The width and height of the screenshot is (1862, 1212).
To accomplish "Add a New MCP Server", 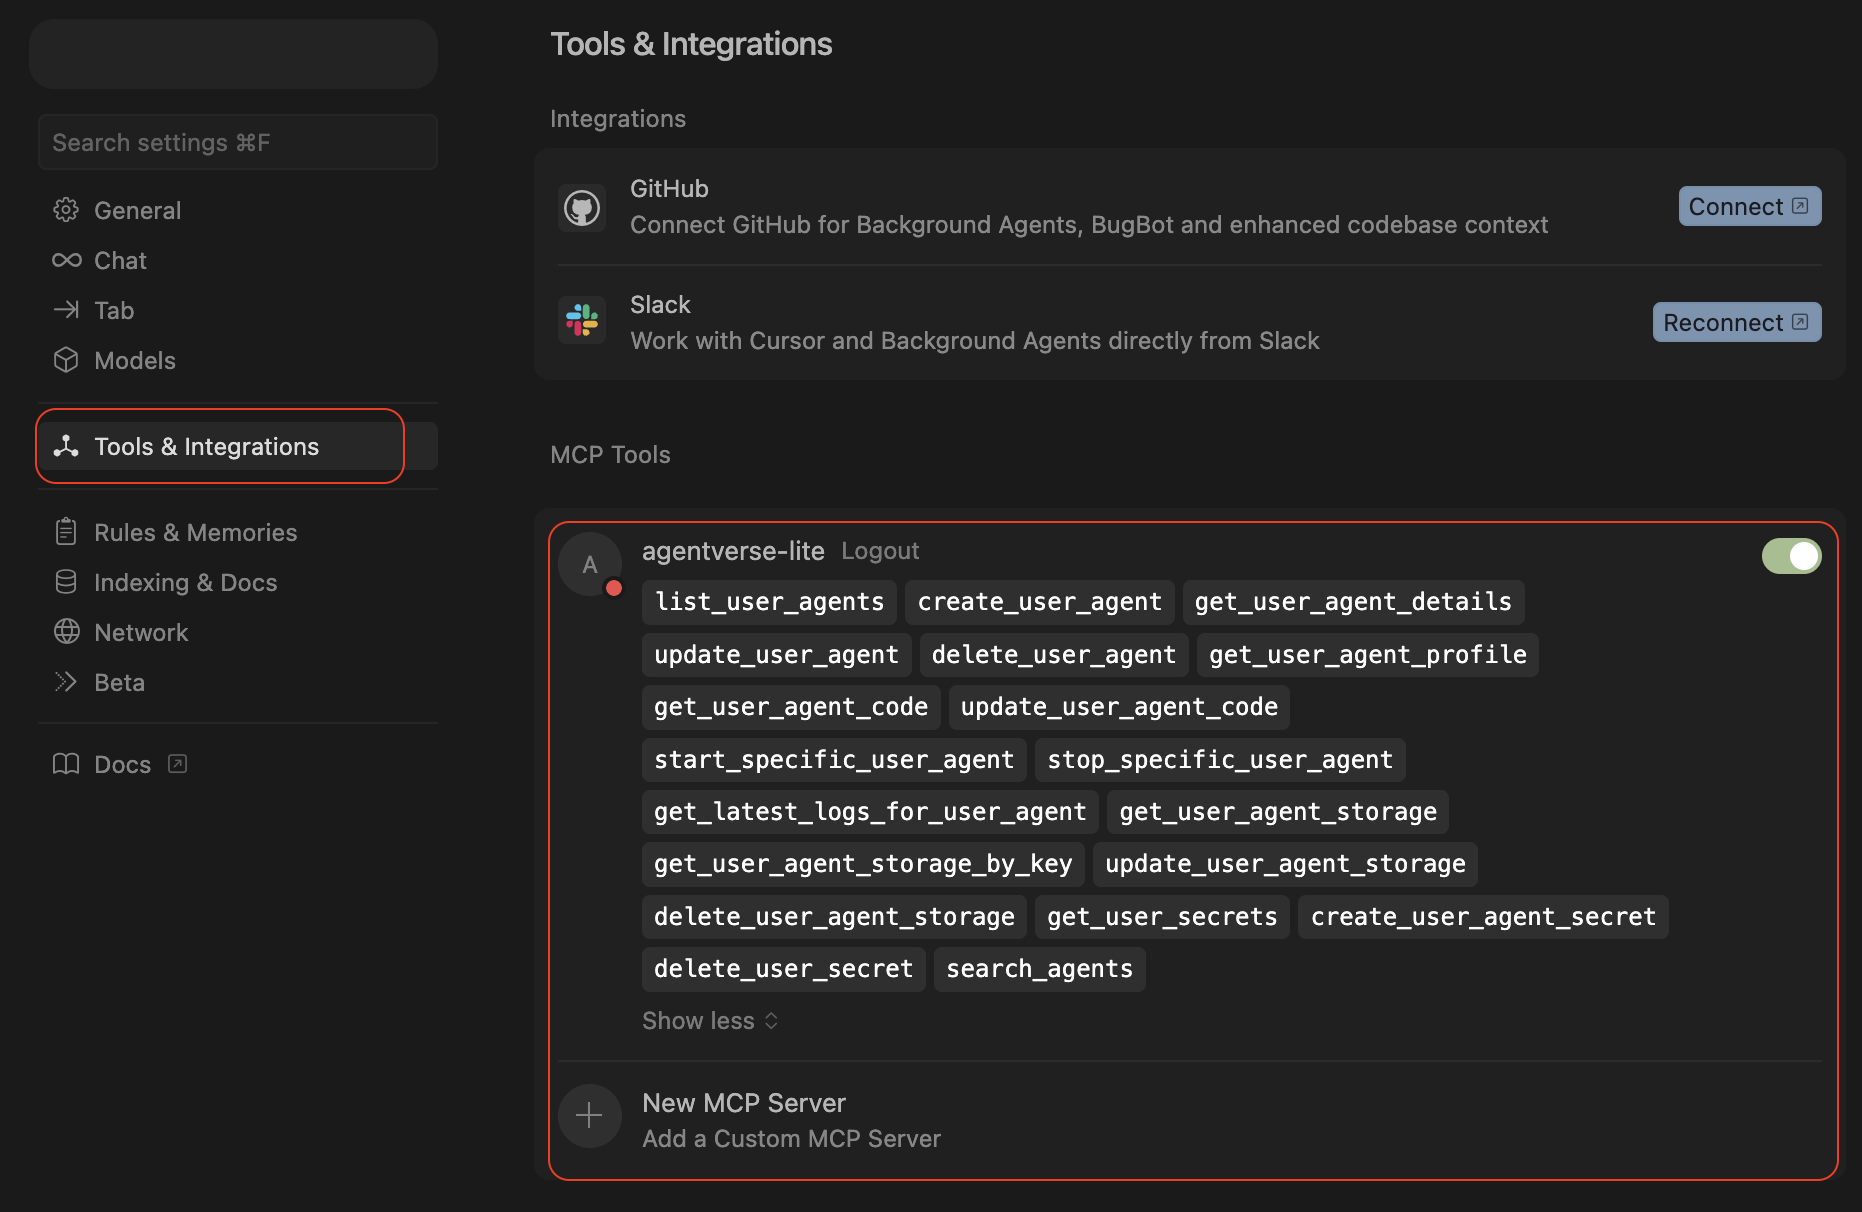I will click(743, 1103).
